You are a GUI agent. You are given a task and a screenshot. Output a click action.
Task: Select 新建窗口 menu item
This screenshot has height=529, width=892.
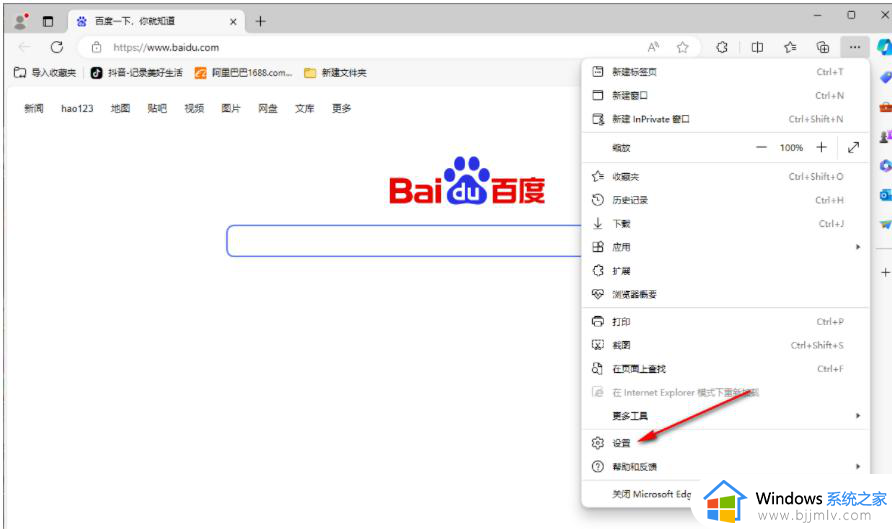pos(725,95)
